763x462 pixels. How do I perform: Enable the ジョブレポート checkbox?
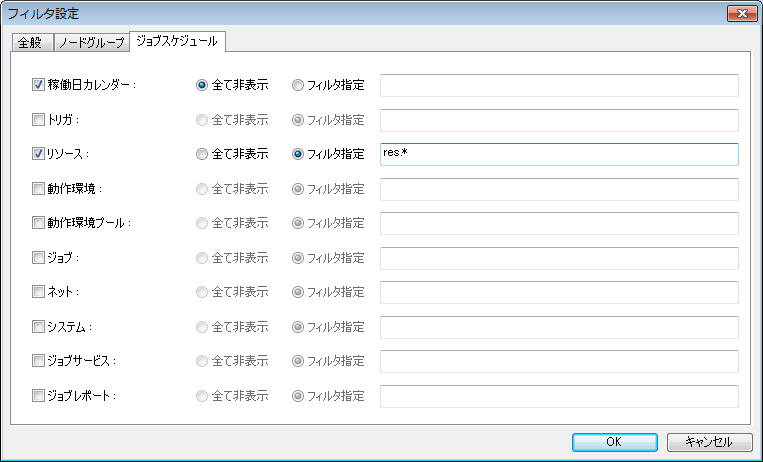[38, 396]
